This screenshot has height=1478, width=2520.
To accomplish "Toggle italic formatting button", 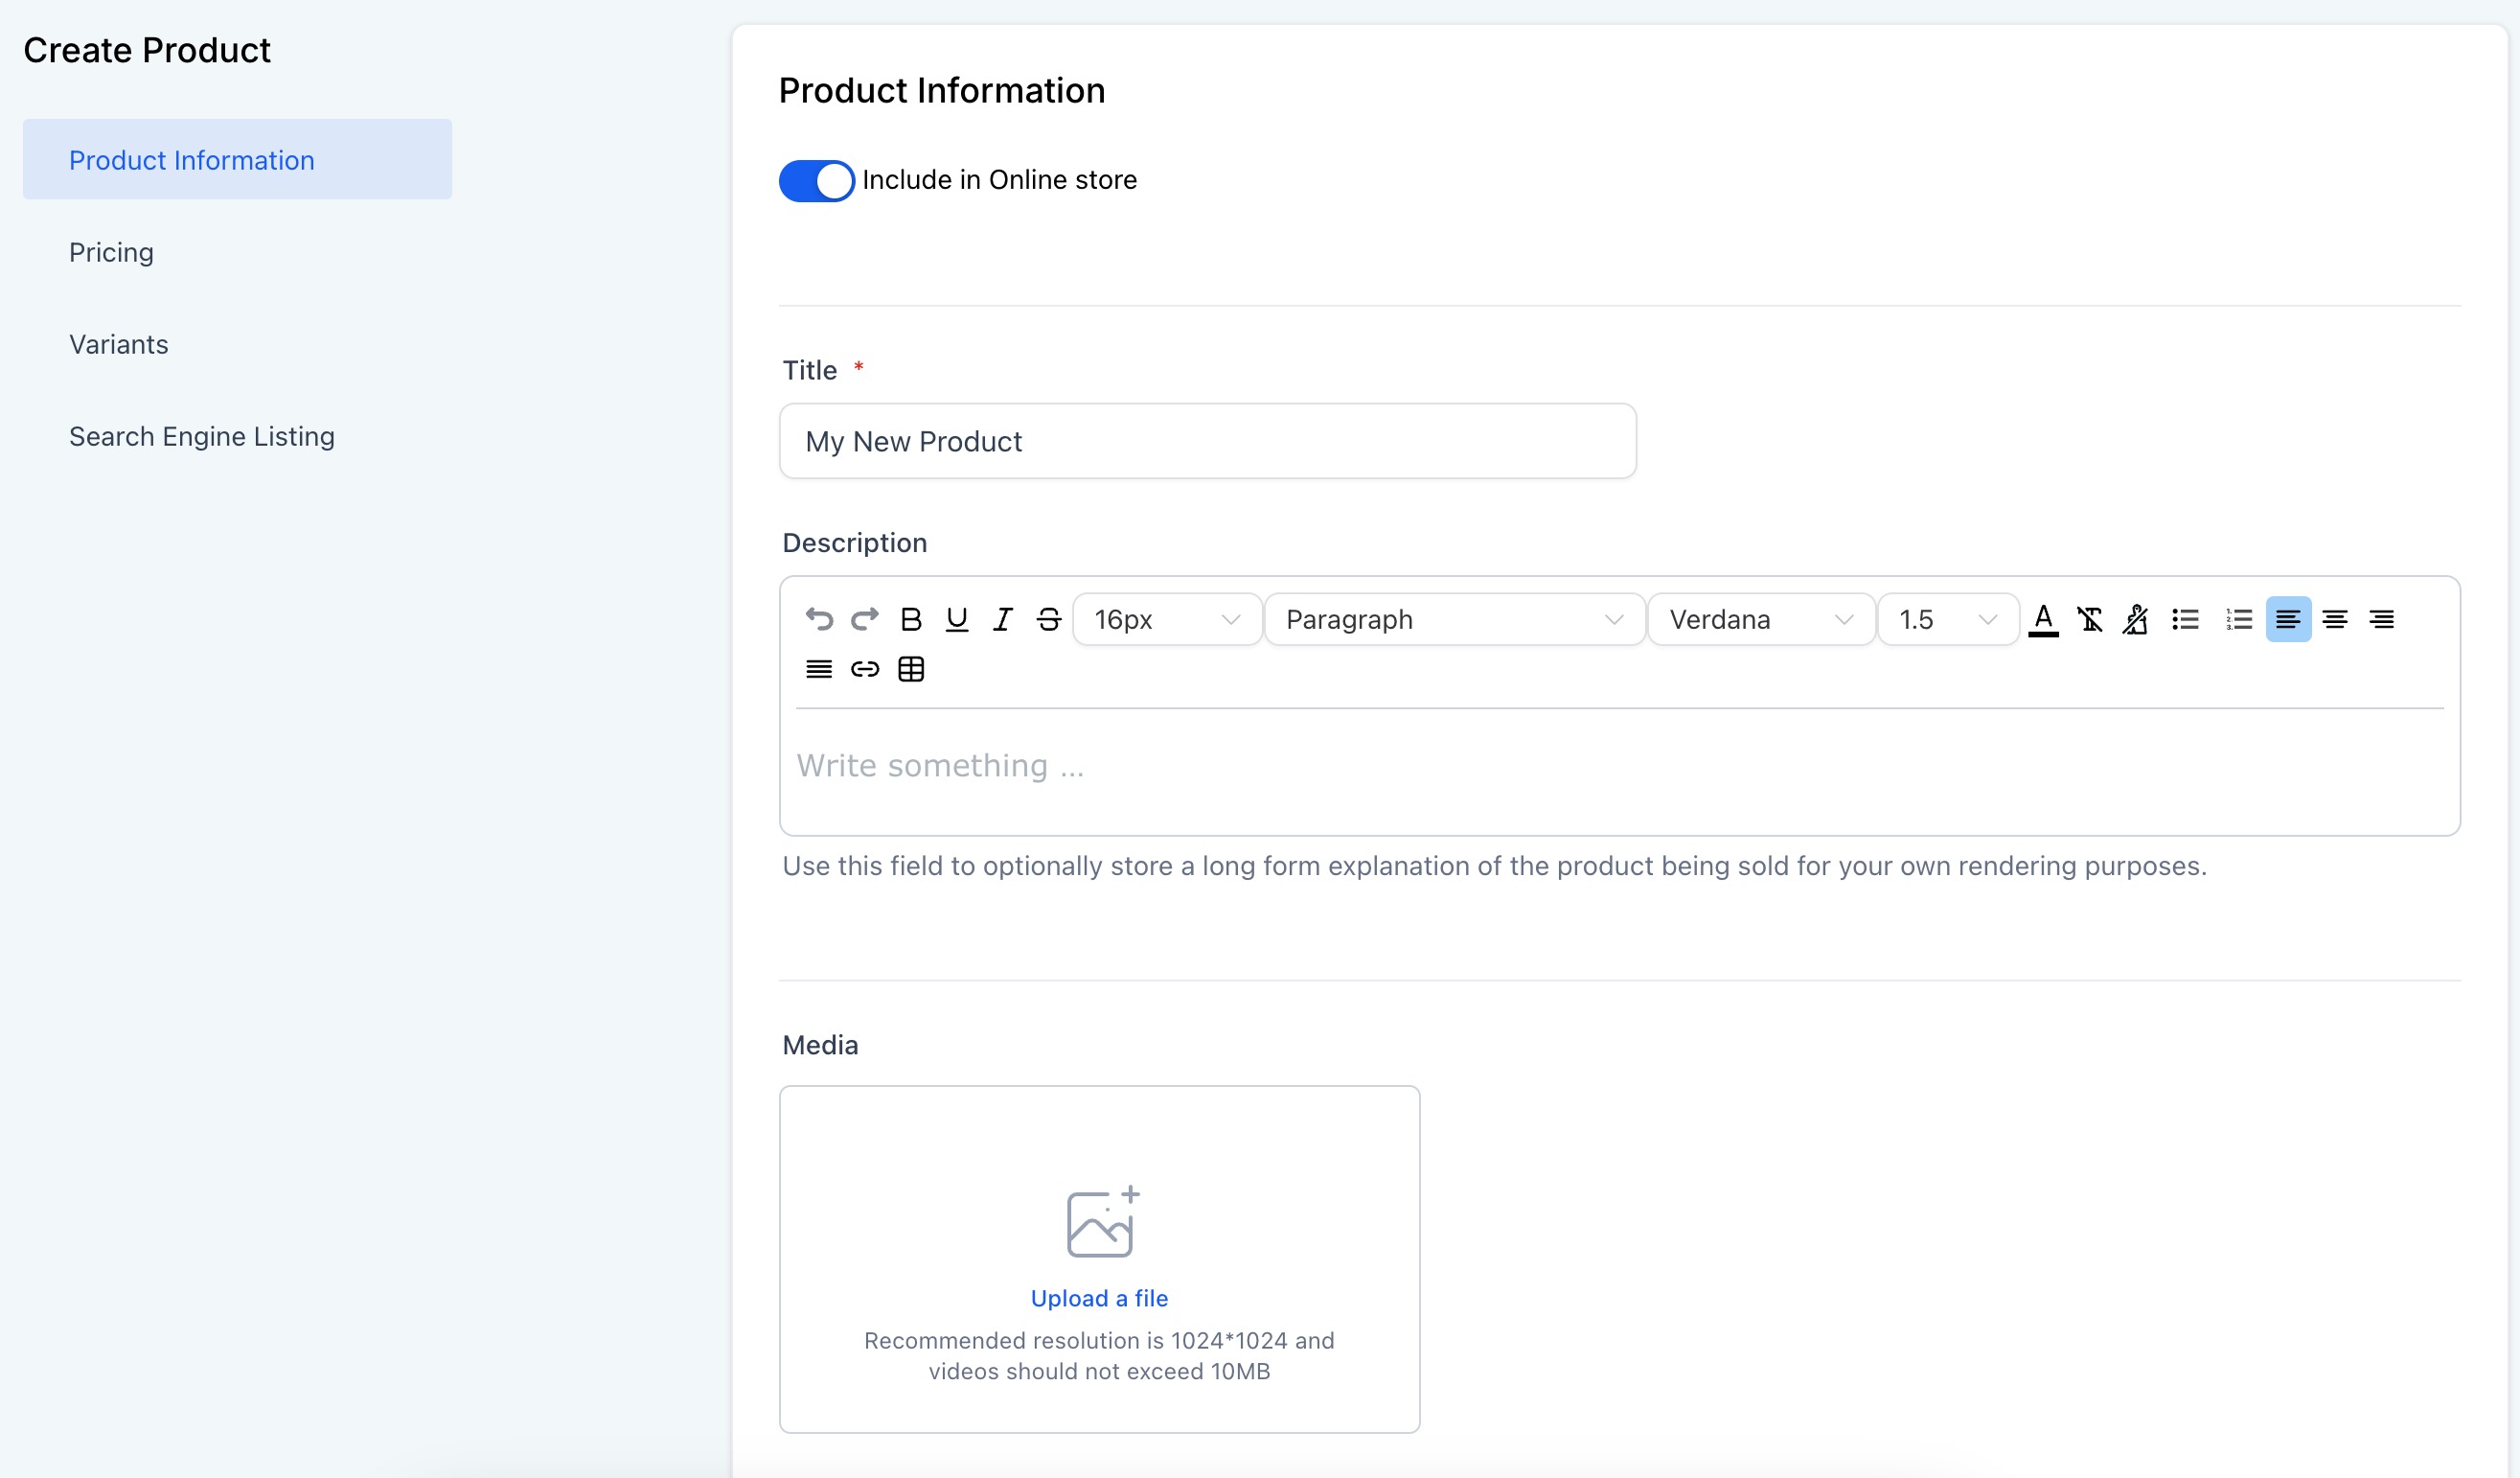I will (x=1002, y=619).
